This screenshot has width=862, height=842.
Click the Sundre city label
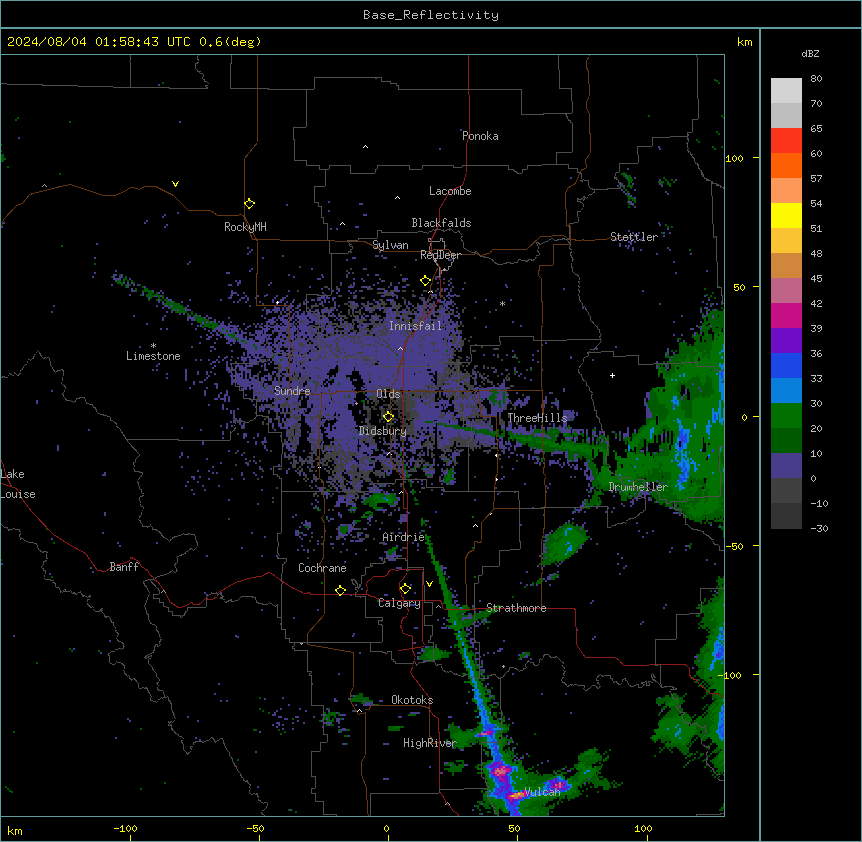click(292, 391)
